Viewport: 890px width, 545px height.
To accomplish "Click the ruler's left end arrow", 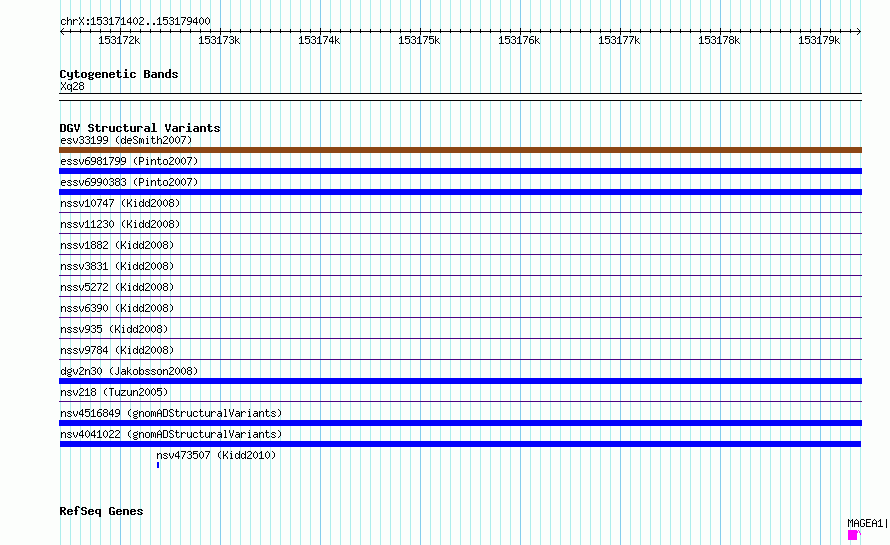I will pos(62,31).
